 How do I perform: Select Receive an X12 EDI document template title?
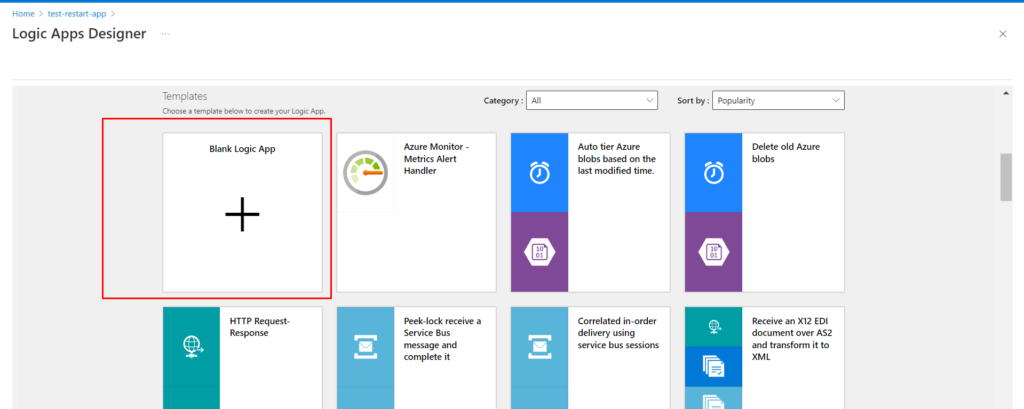(792, 339)
